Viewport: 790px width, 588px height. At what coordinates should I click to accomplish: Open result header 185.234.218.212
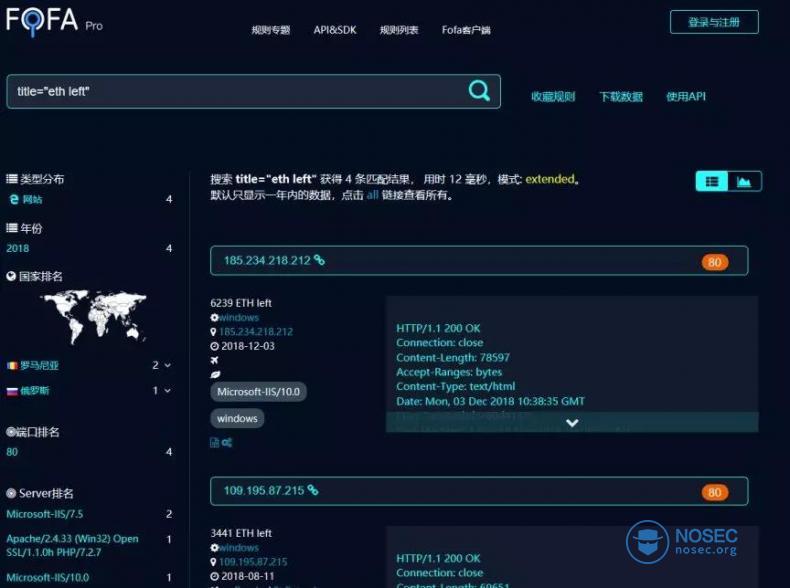(x=479, y=260)
